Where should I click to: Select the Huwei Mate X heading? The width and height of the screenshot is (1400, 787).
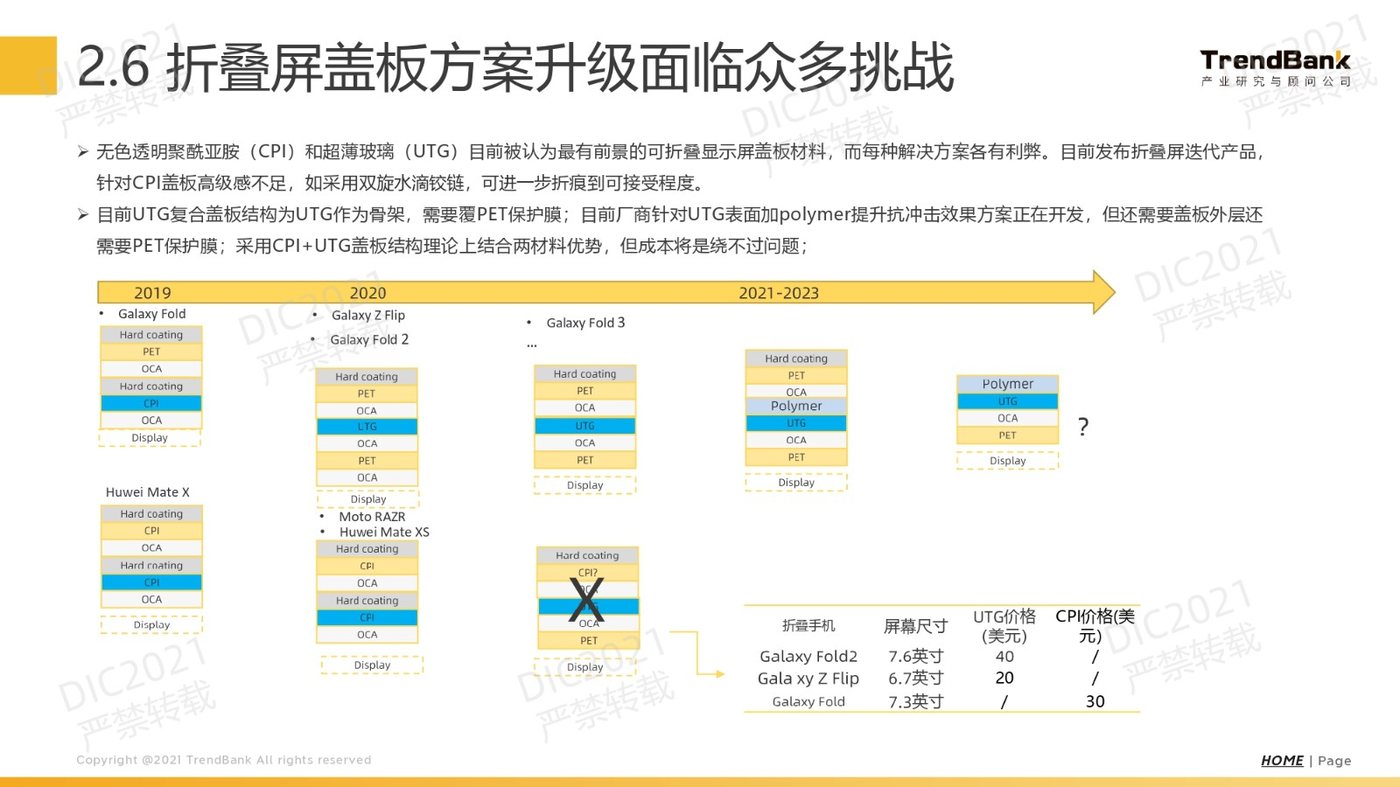coord(148,492)
